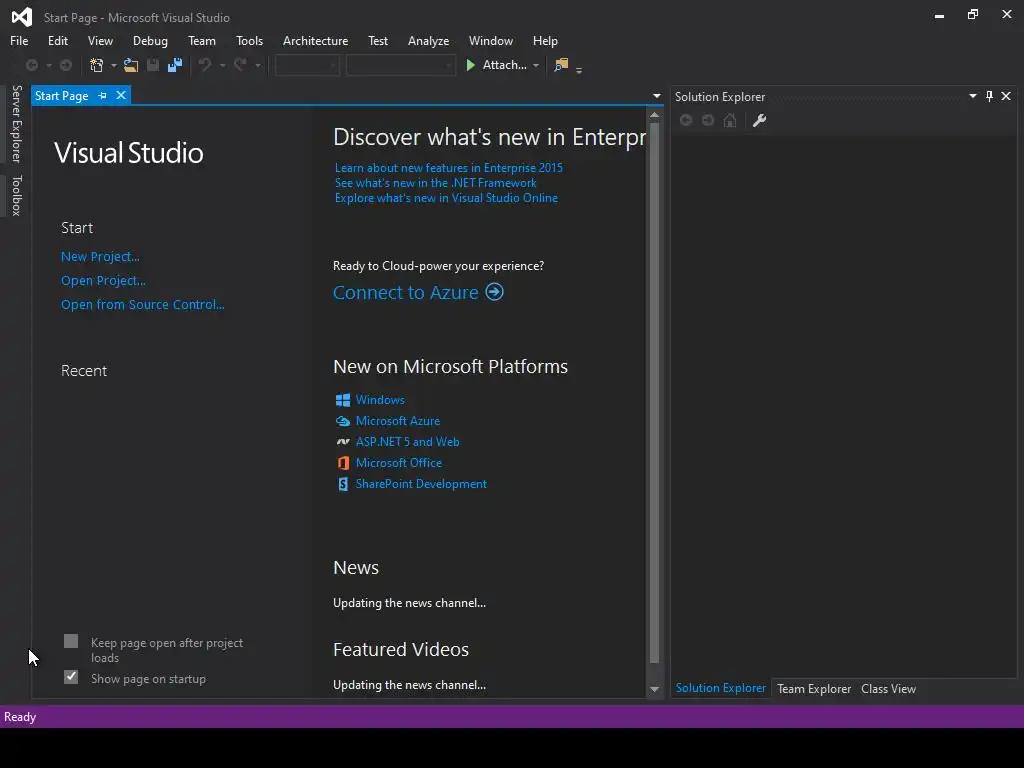Click the Solution Explorer Home icon
The height and width of the screenshot is (768, 1024).
[730, 121]
